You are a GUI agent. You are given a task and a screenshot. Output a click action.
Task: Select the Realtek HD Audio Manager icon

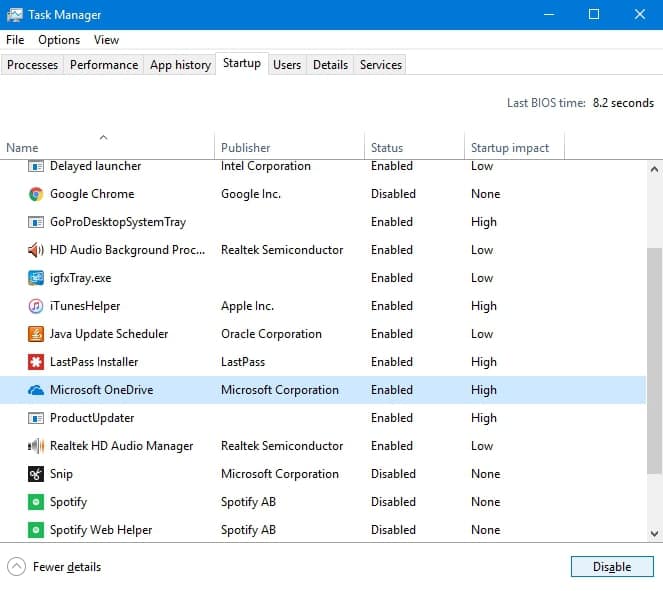(36, 446)
